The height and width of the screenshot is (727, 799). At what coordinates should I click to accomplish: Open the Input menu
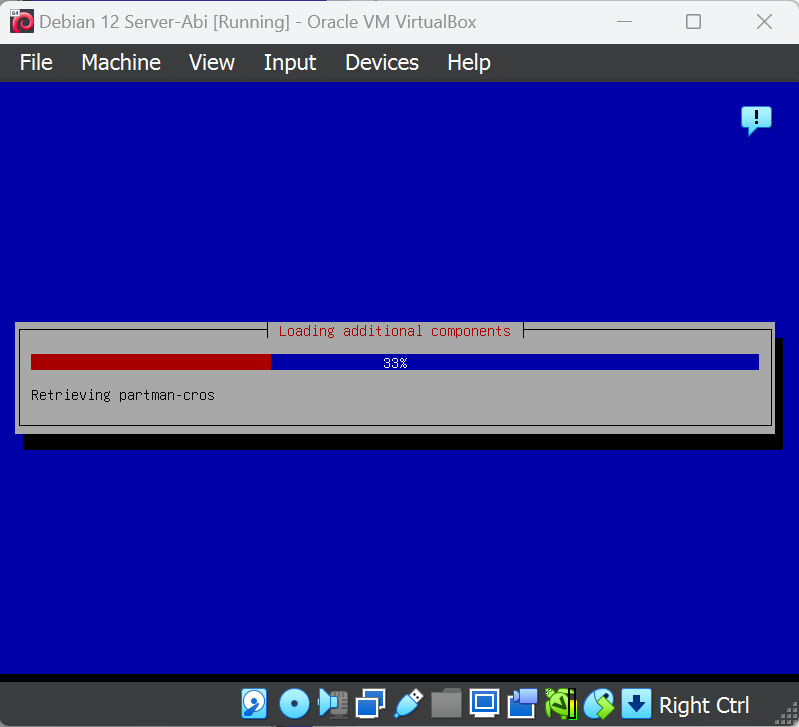click(289, 63)
